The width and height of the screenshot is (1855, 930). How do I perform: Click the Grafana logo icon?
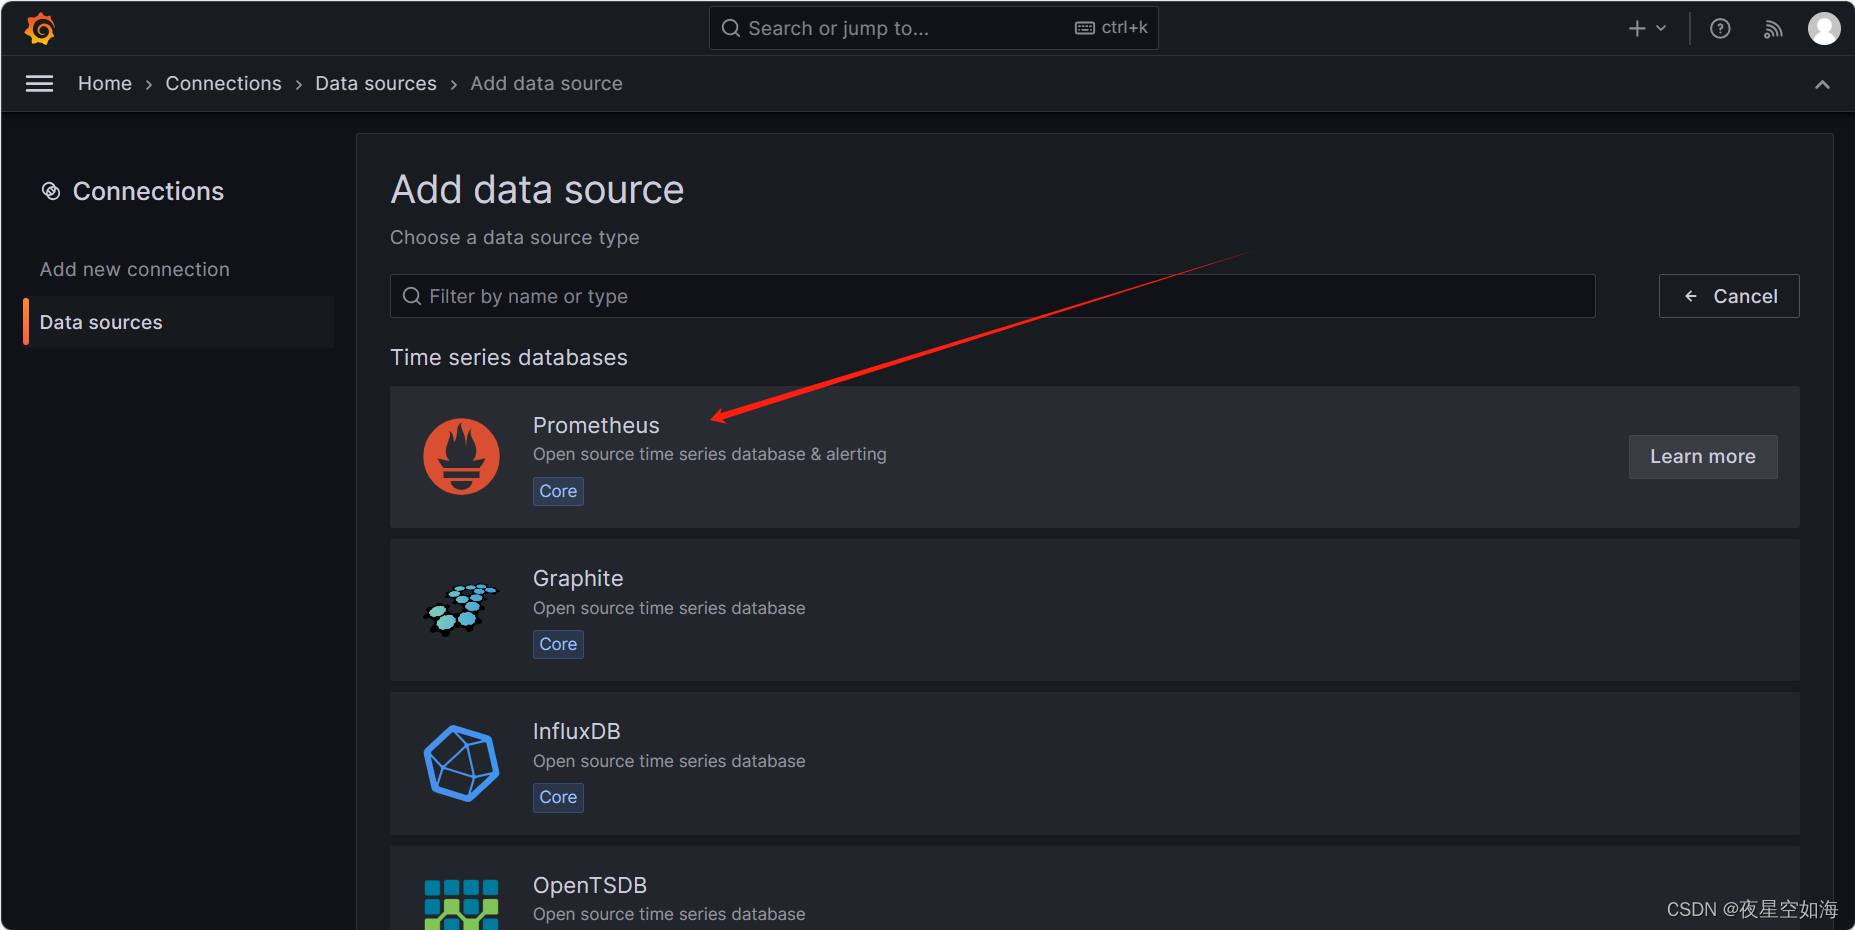(x=40, y=29)
